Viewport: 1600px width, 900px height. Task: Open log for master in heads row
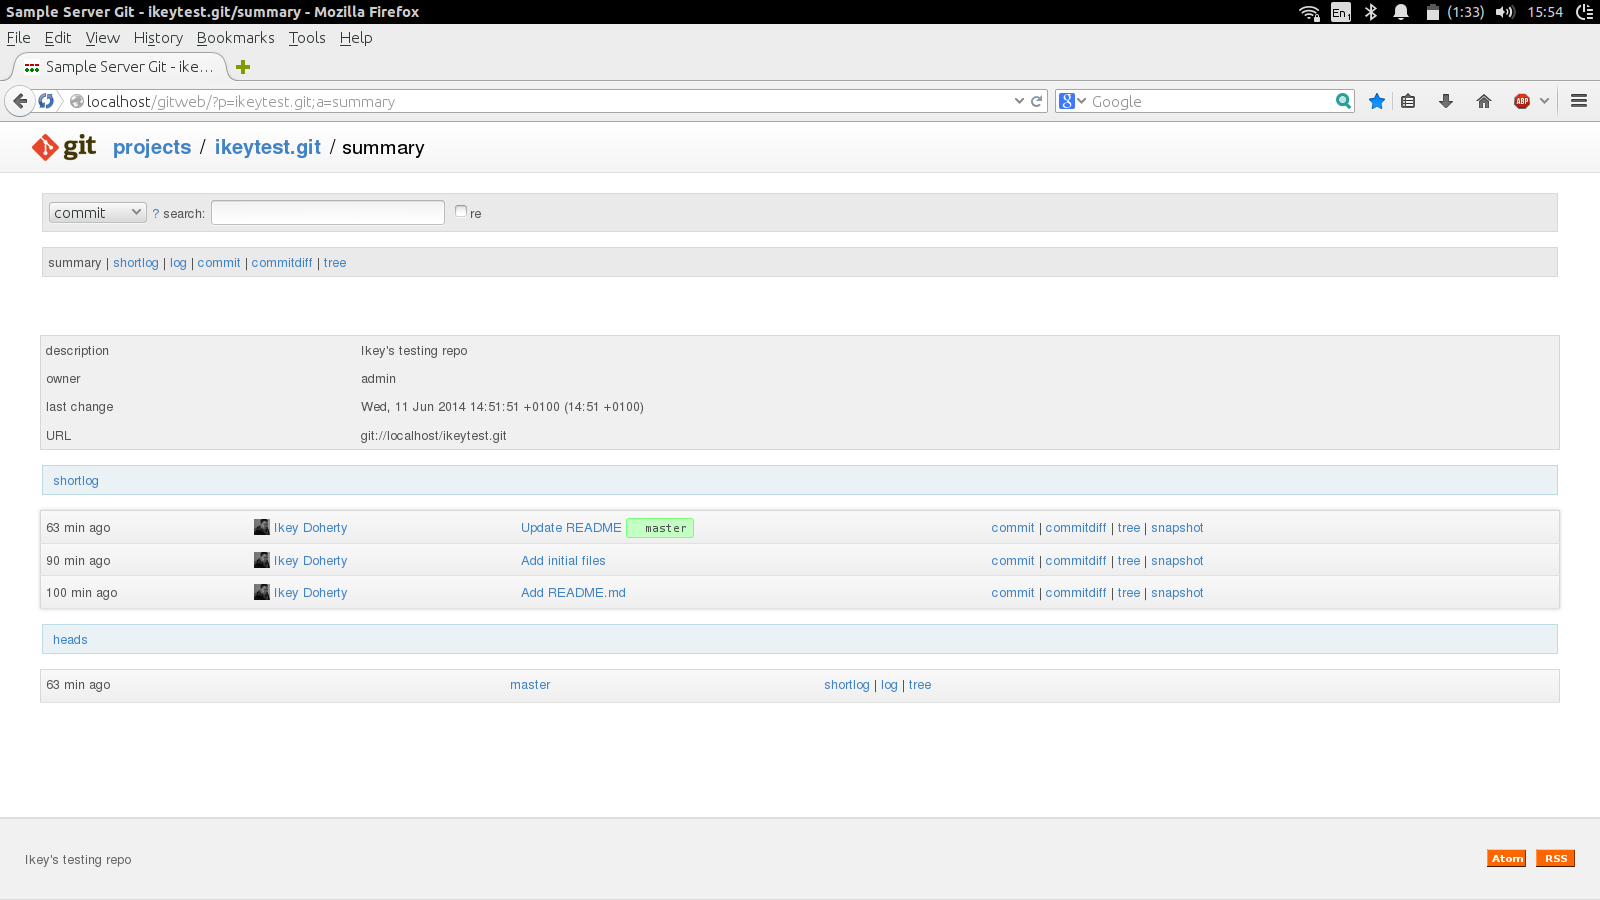click(889, 685)
